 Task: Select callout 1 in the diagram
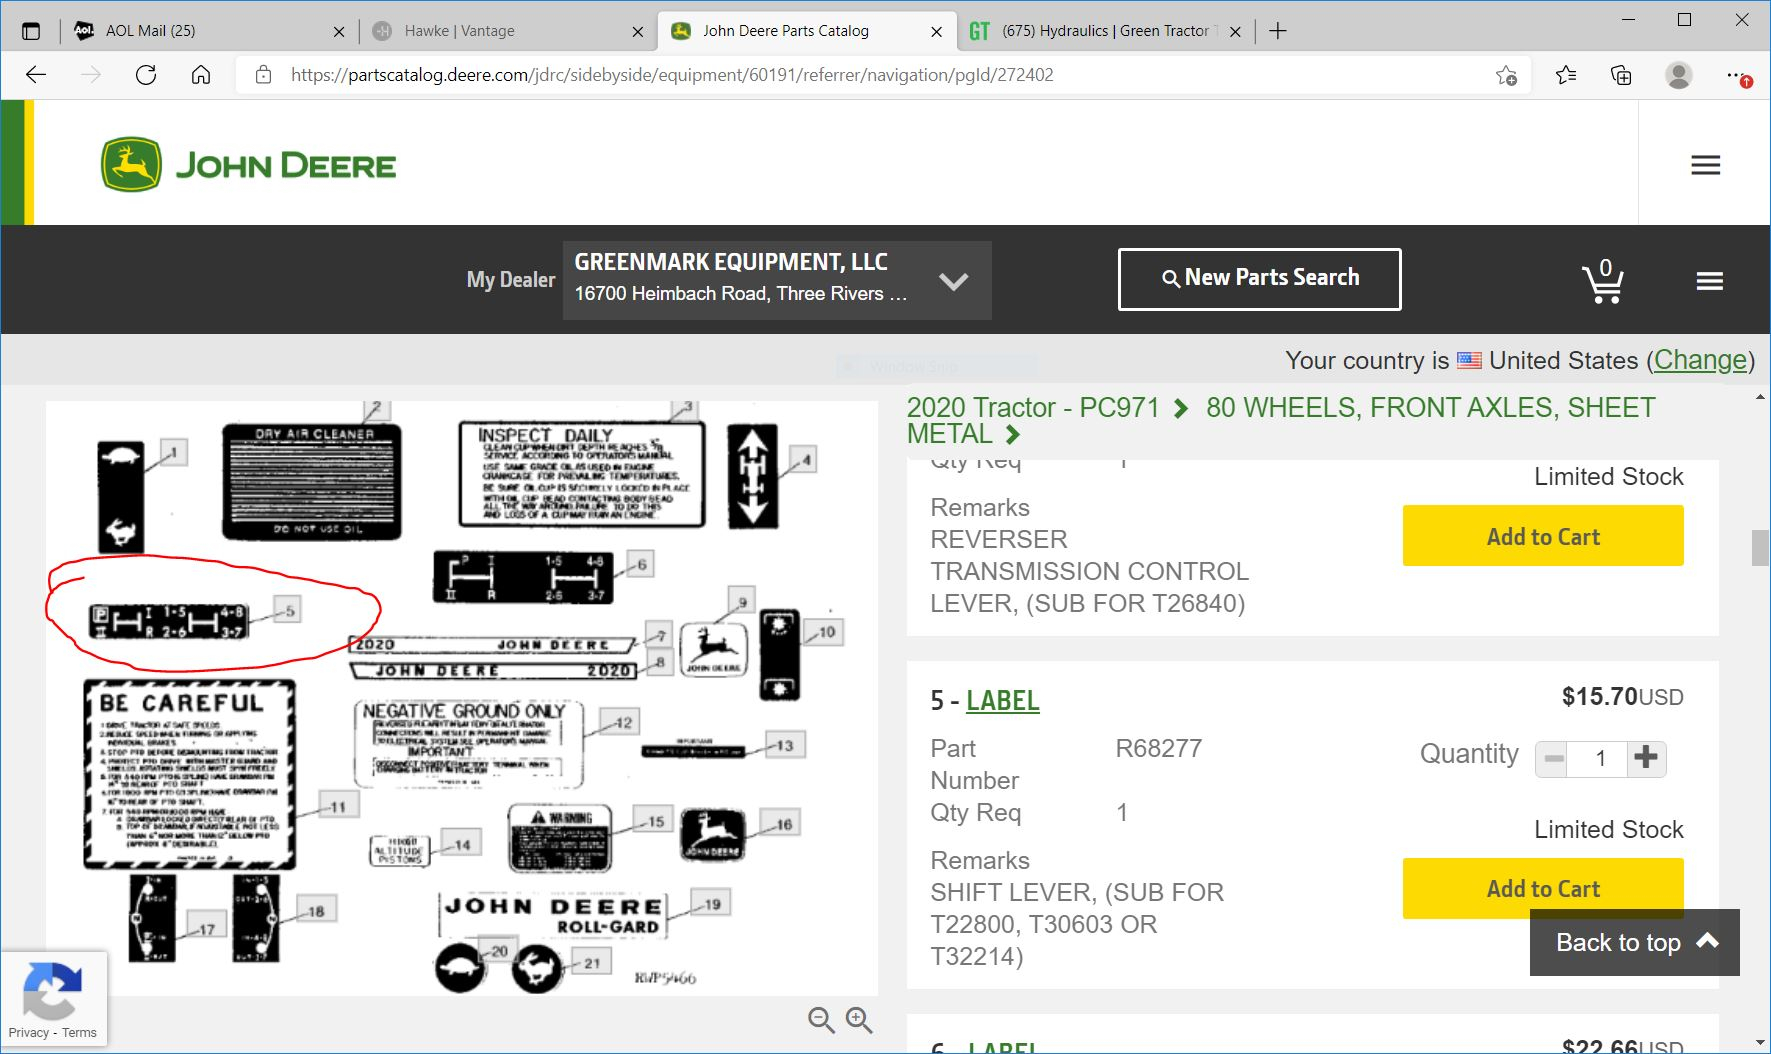pyautogui.click(x=174, y=453)
